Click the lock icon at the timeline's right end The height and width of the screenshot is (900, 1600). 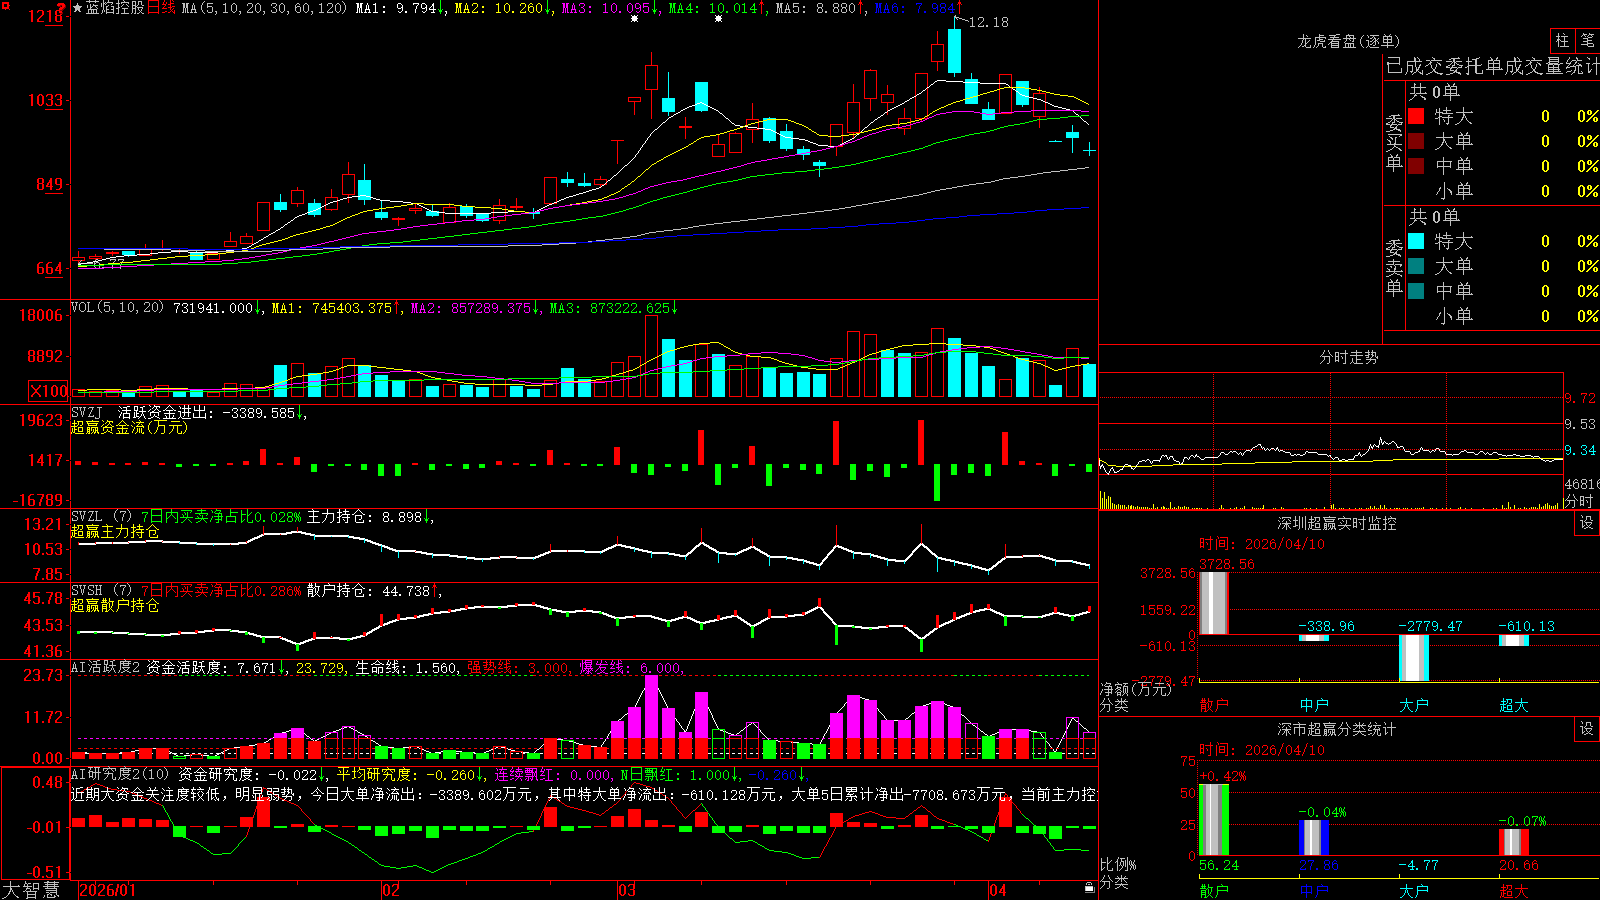click(1089, 888)
